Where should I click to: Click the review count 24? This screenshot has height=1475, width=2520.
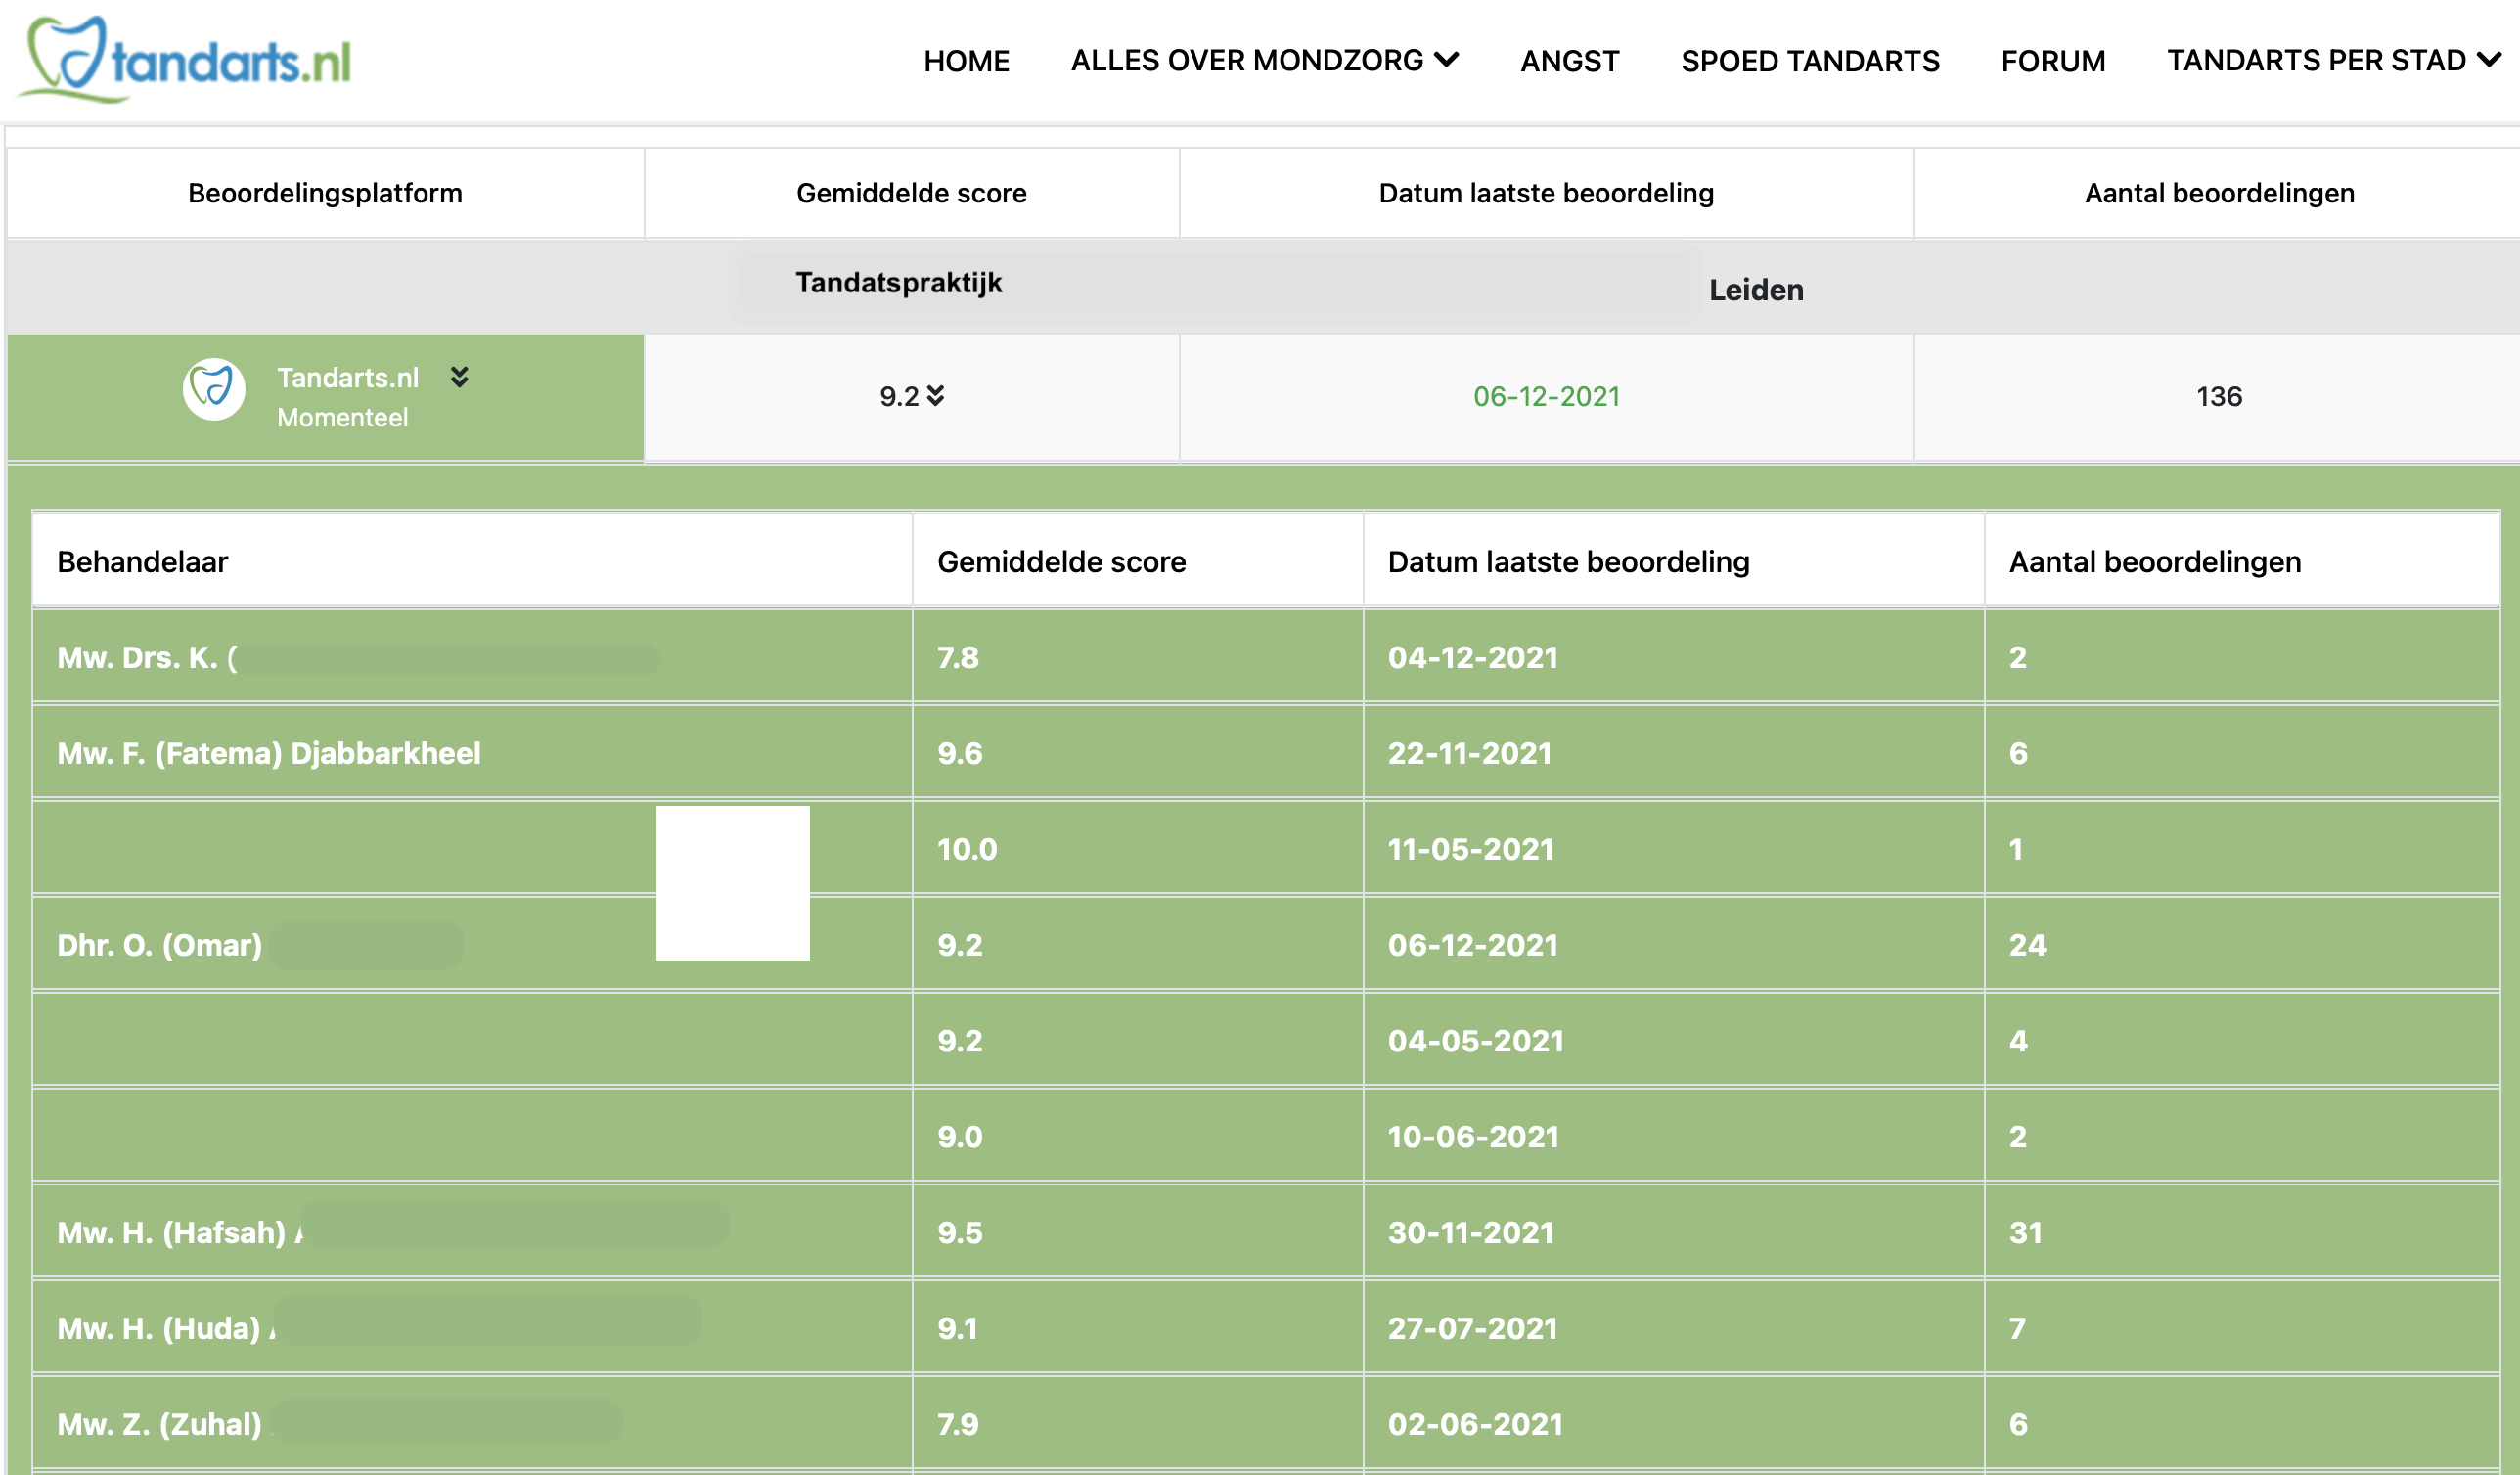click(2028, 945)
